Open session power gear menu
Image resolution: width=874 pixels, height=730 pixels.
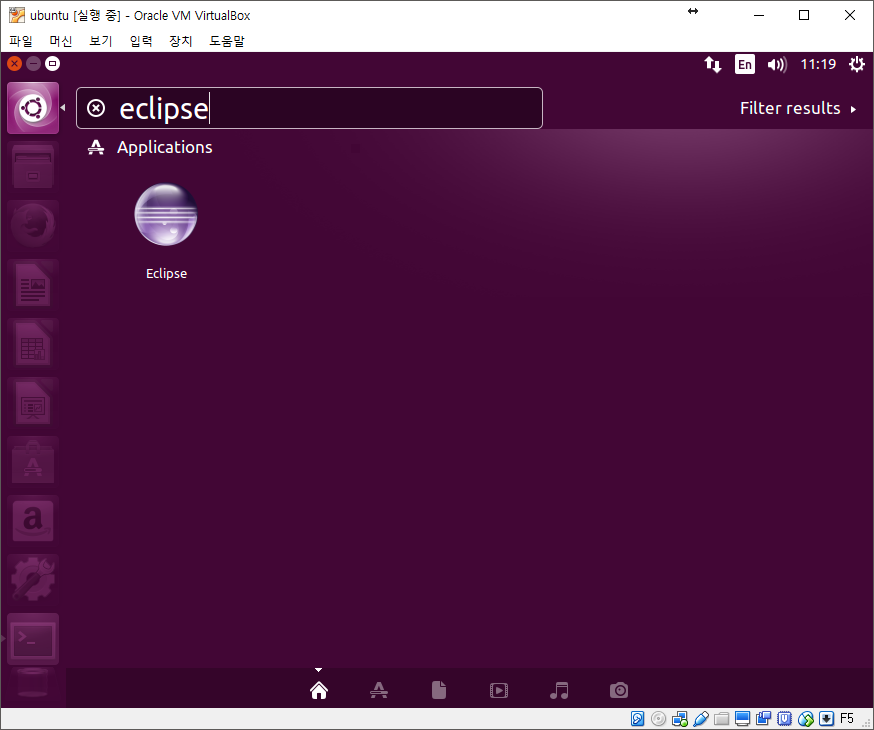[857, 65]
